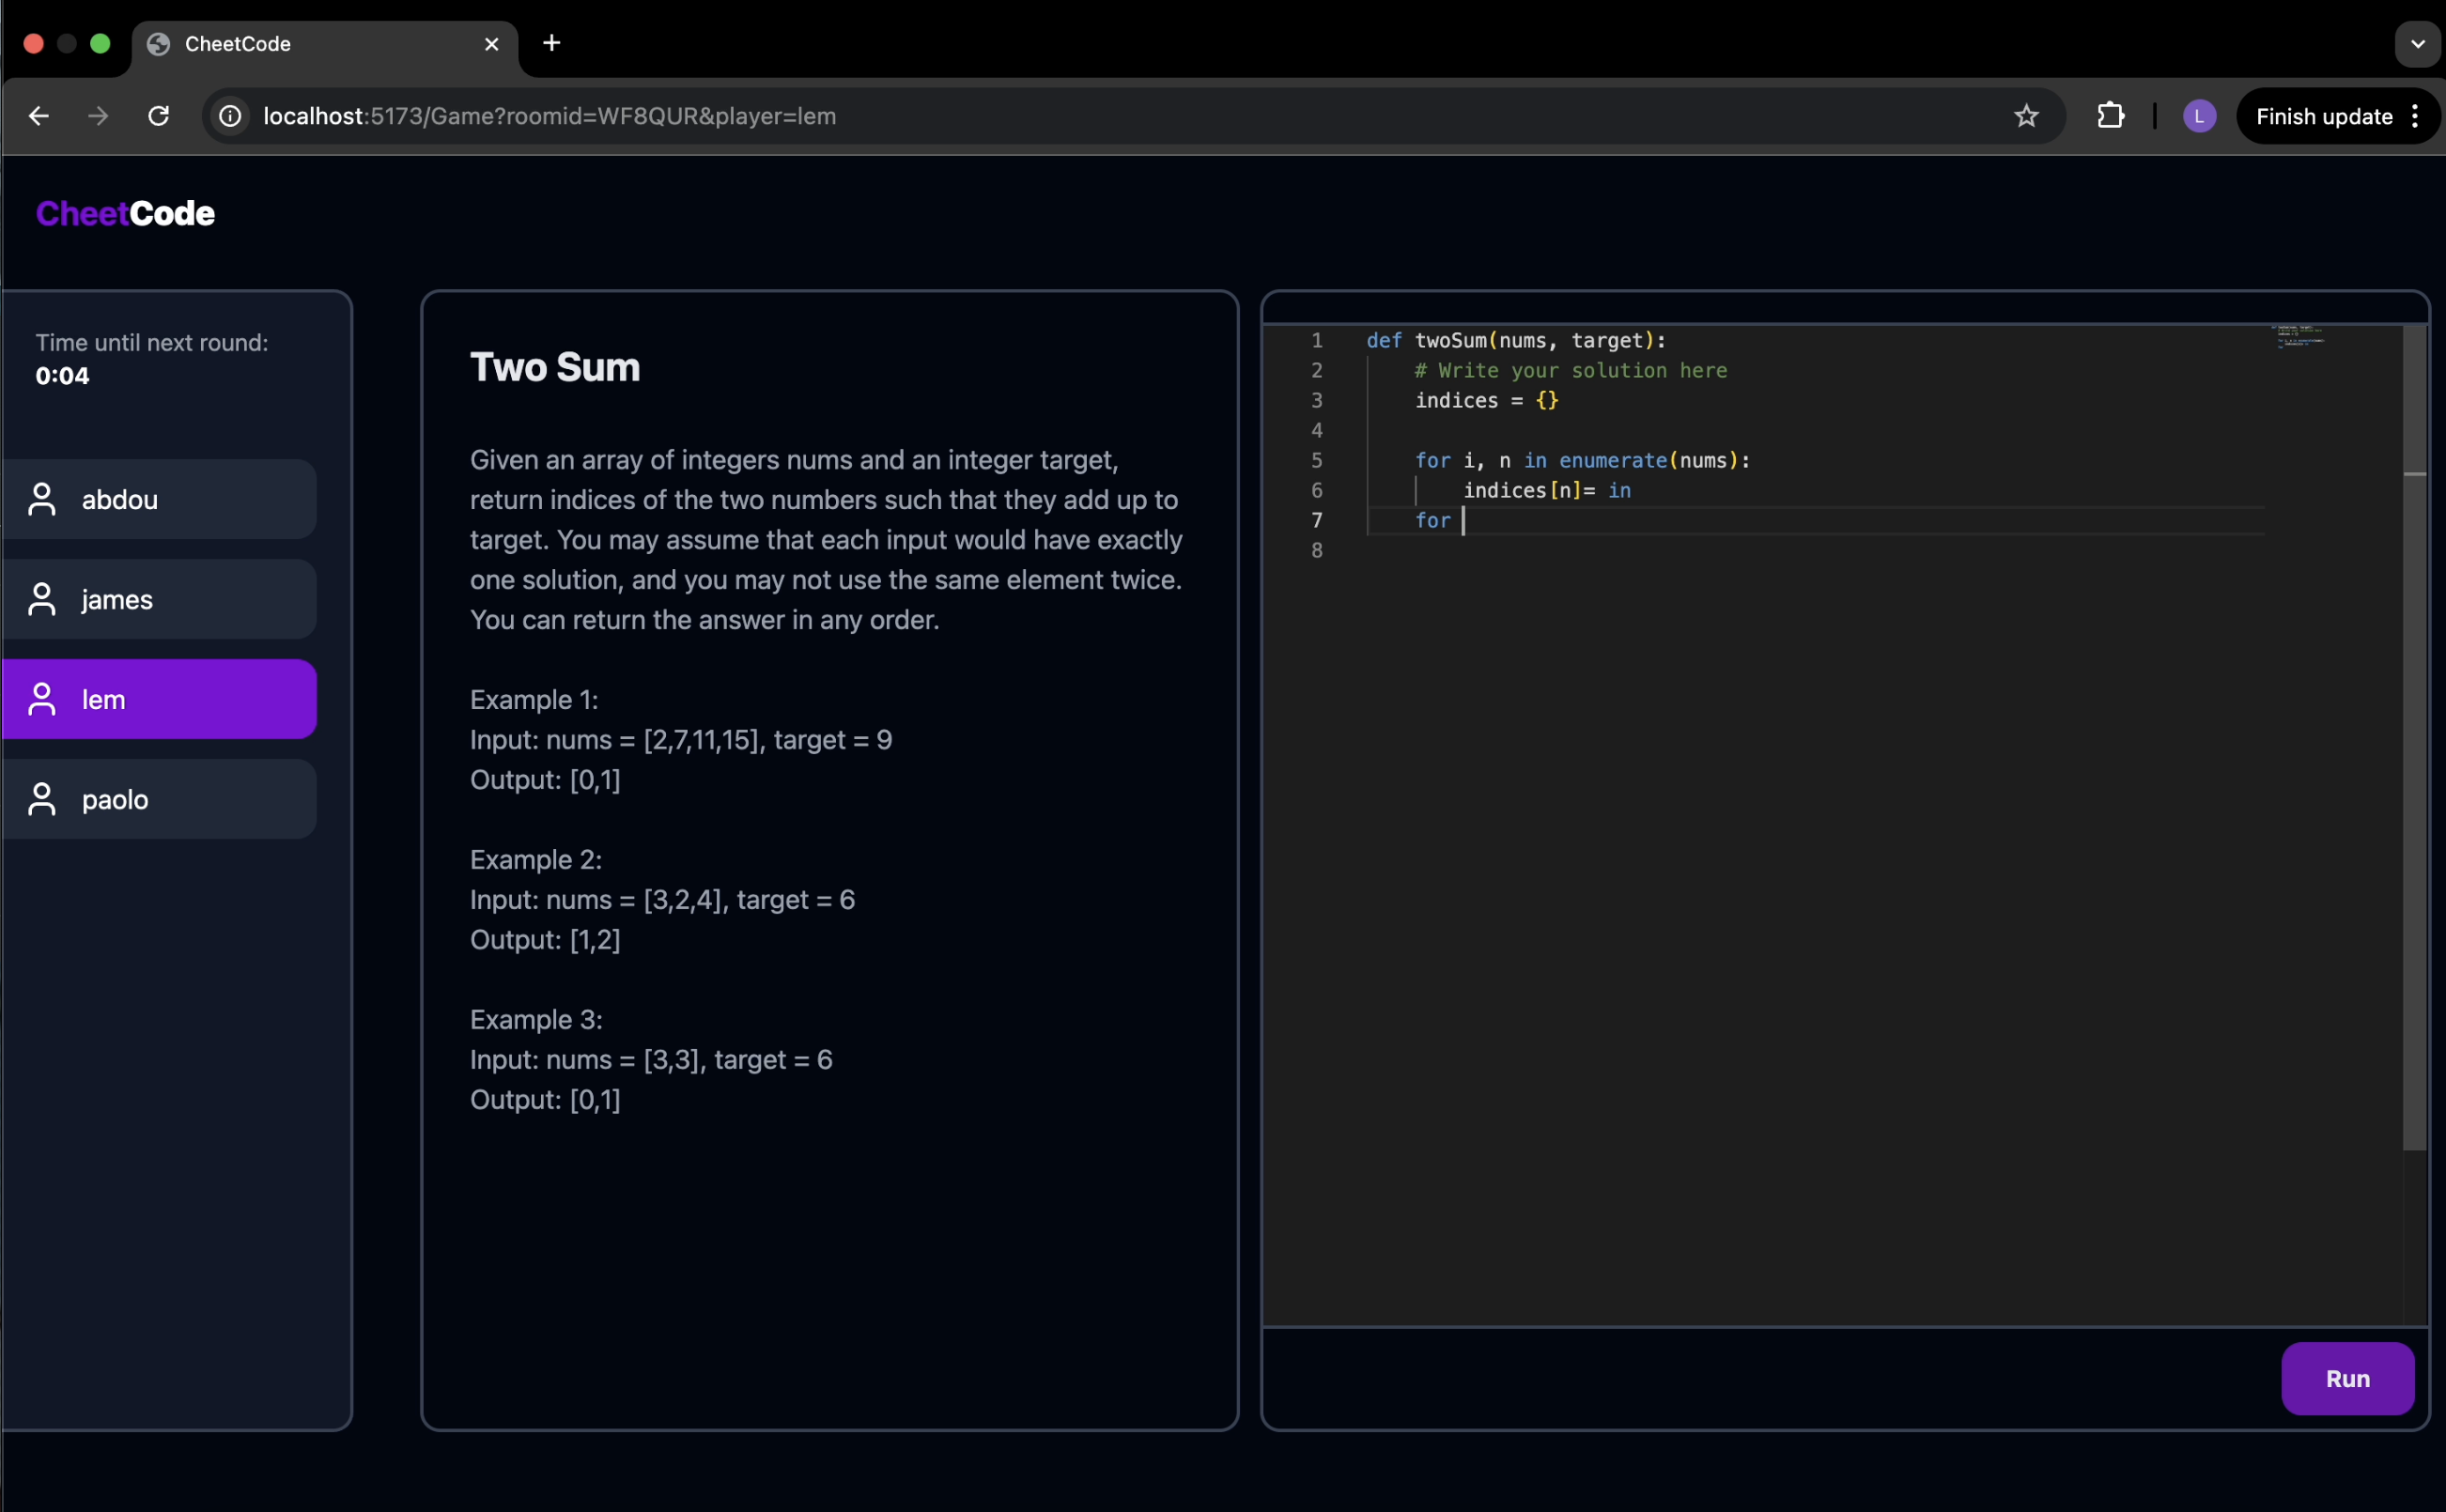The image size is (2446, 1512).
Task: Click the Finish update button
Action: (x=2322, y=116)
